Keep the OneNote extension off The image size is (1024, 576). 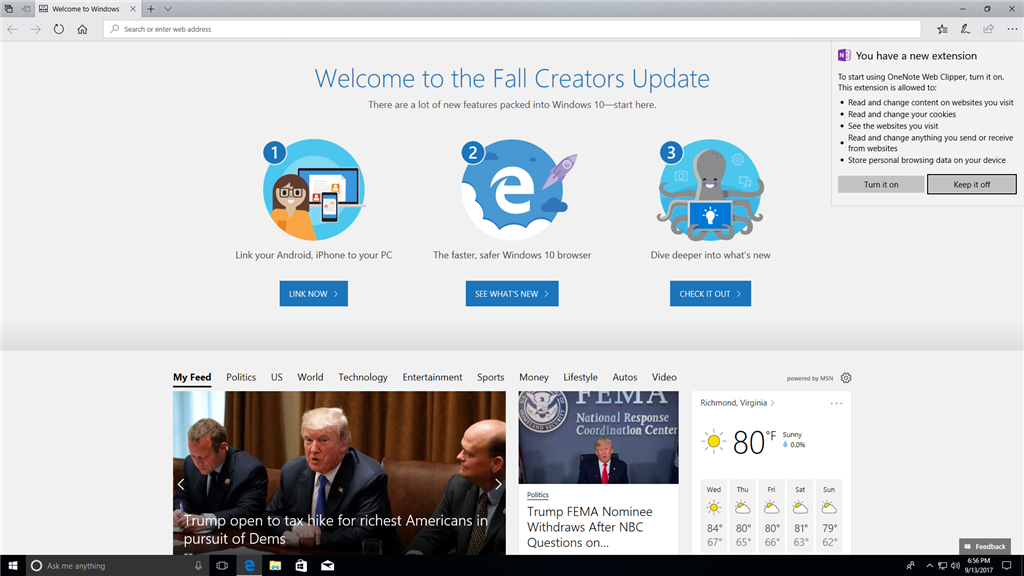(x=972, y=184)
